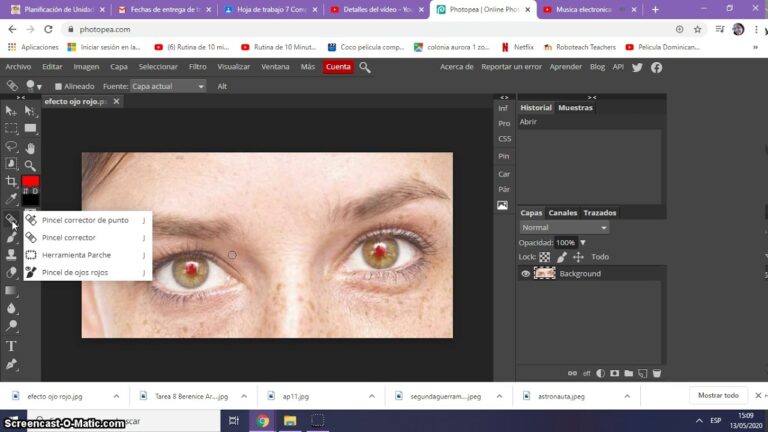The height and width of the screenshot is (432, 768).
Task: Expand ap11.jpg download options
Action: pos(372,396)
